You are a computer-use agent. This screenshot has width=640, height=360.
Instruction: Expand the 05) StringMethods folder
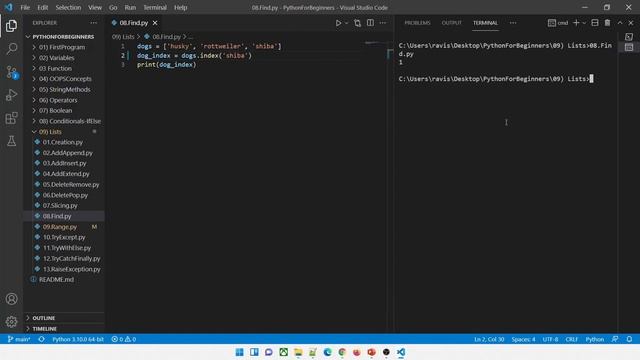click(64, 89)
